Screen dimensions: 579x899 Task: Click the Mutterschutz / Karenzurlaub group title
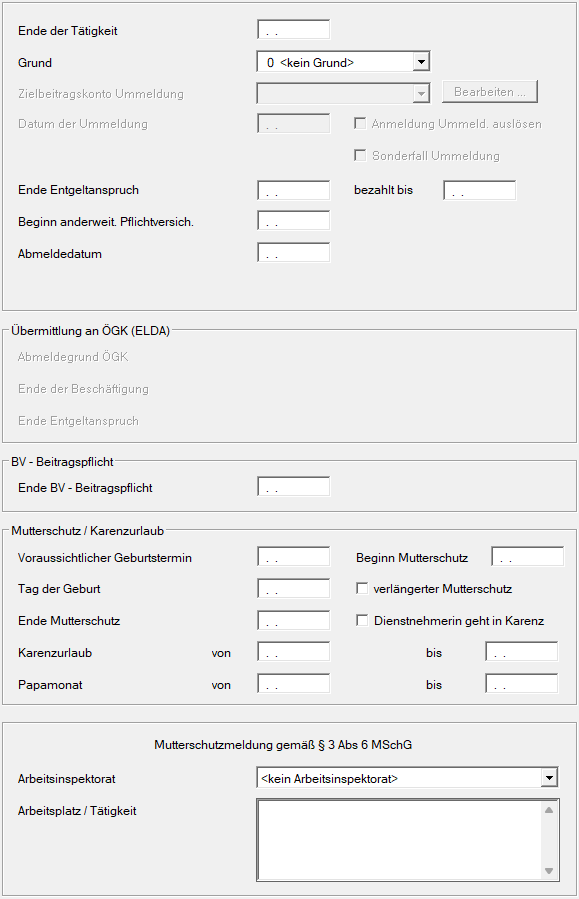tap(88, 531)
